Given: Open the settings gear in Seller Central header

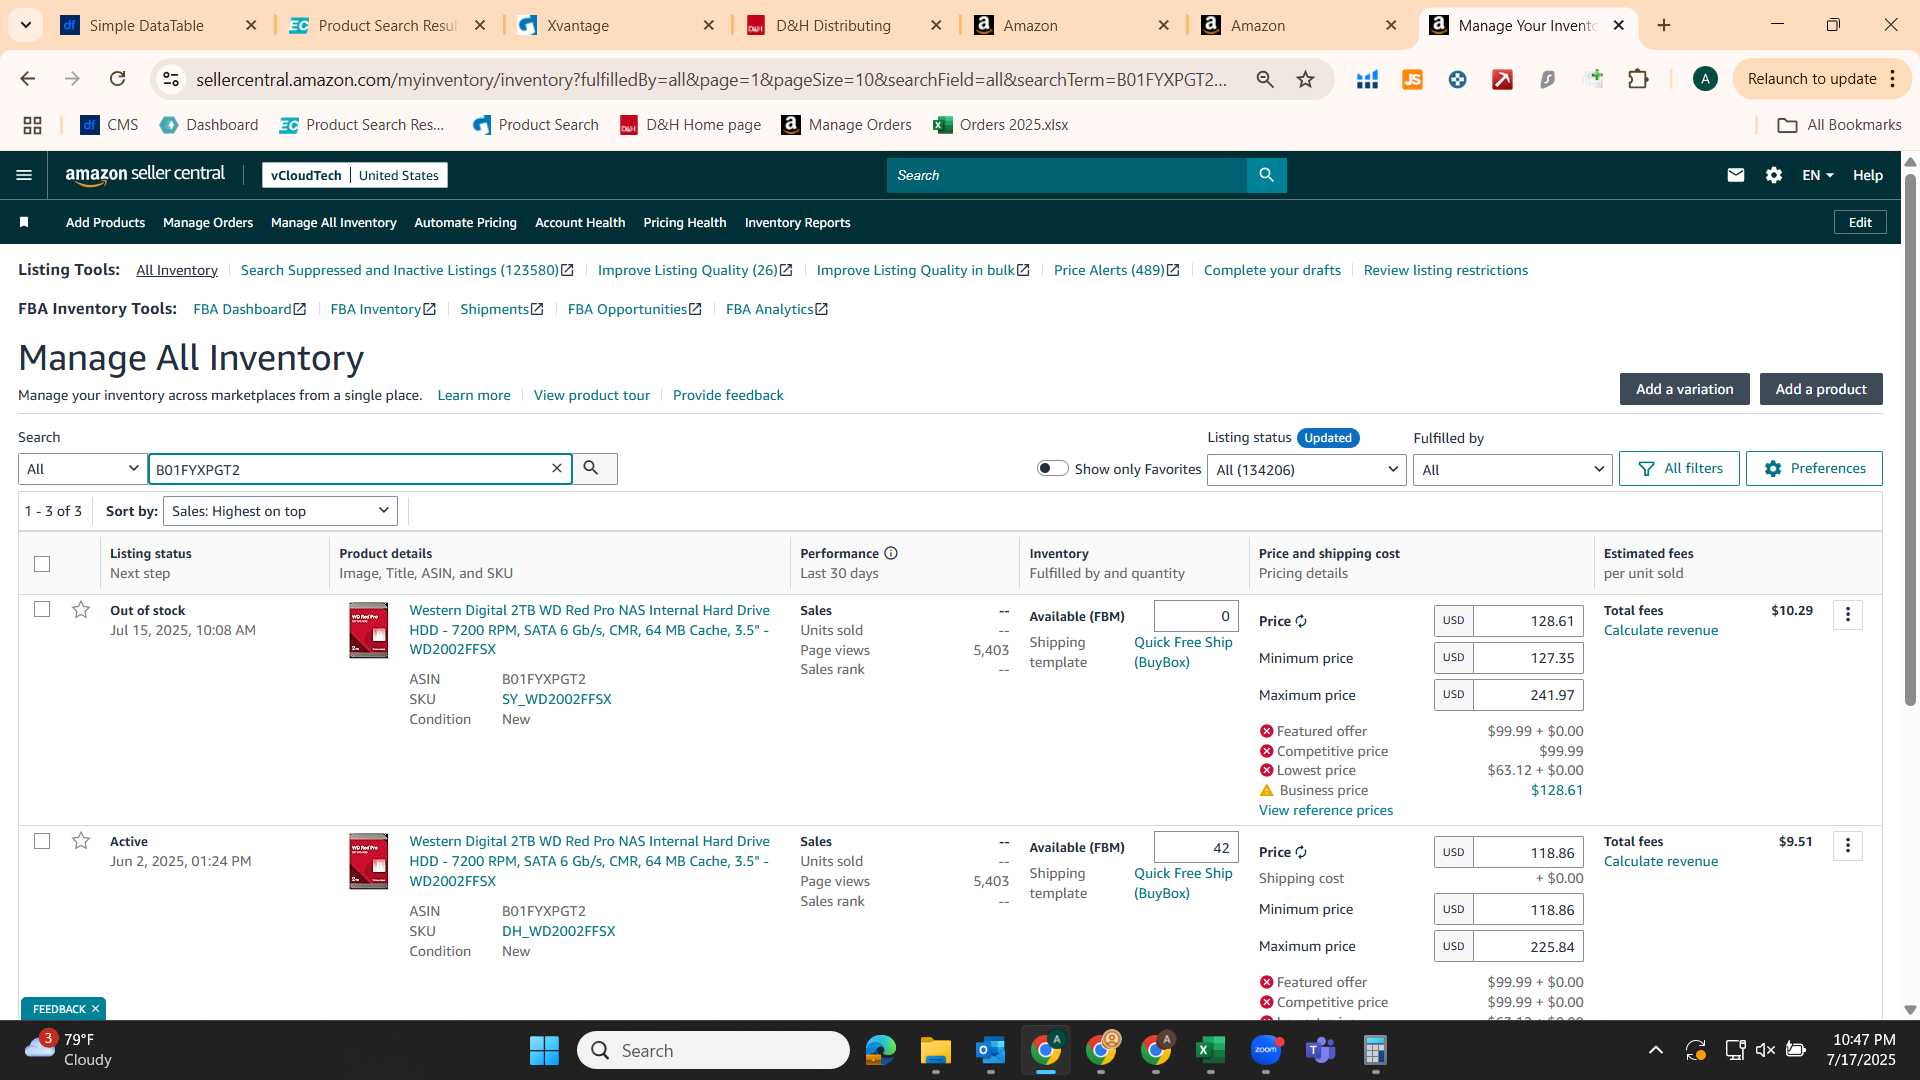Looking at the screenshot, I should coord(1773,175).
